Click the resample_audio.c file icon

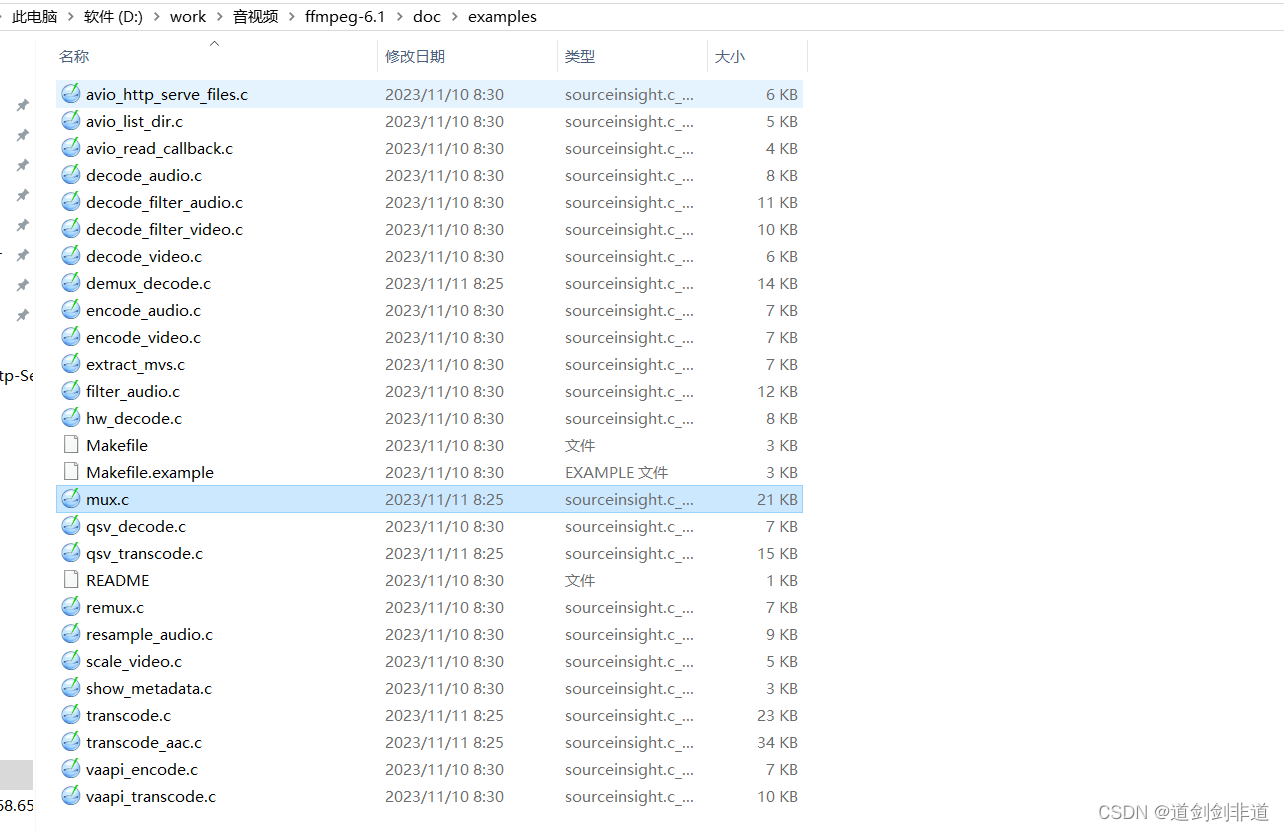pos(70,634)
